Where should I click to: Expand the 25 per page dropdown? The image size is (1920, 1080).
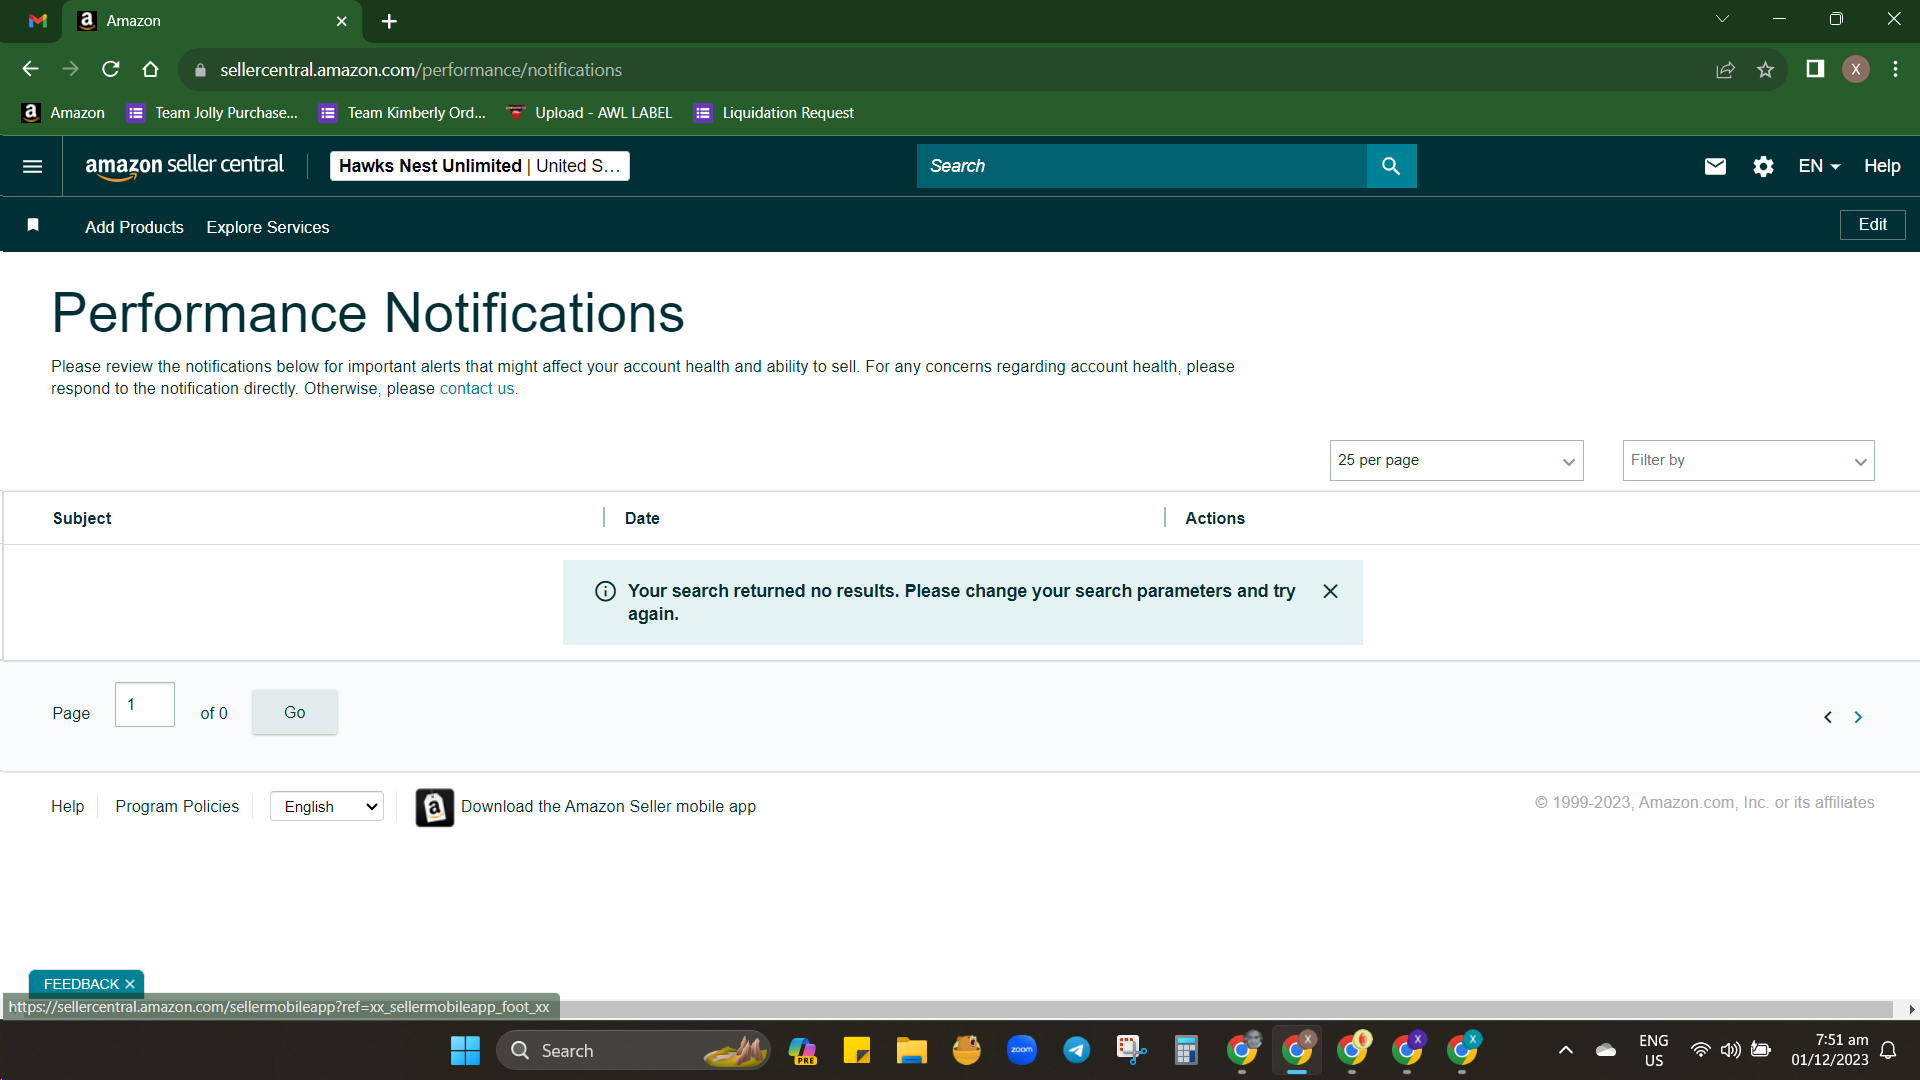pos(1456,460)
